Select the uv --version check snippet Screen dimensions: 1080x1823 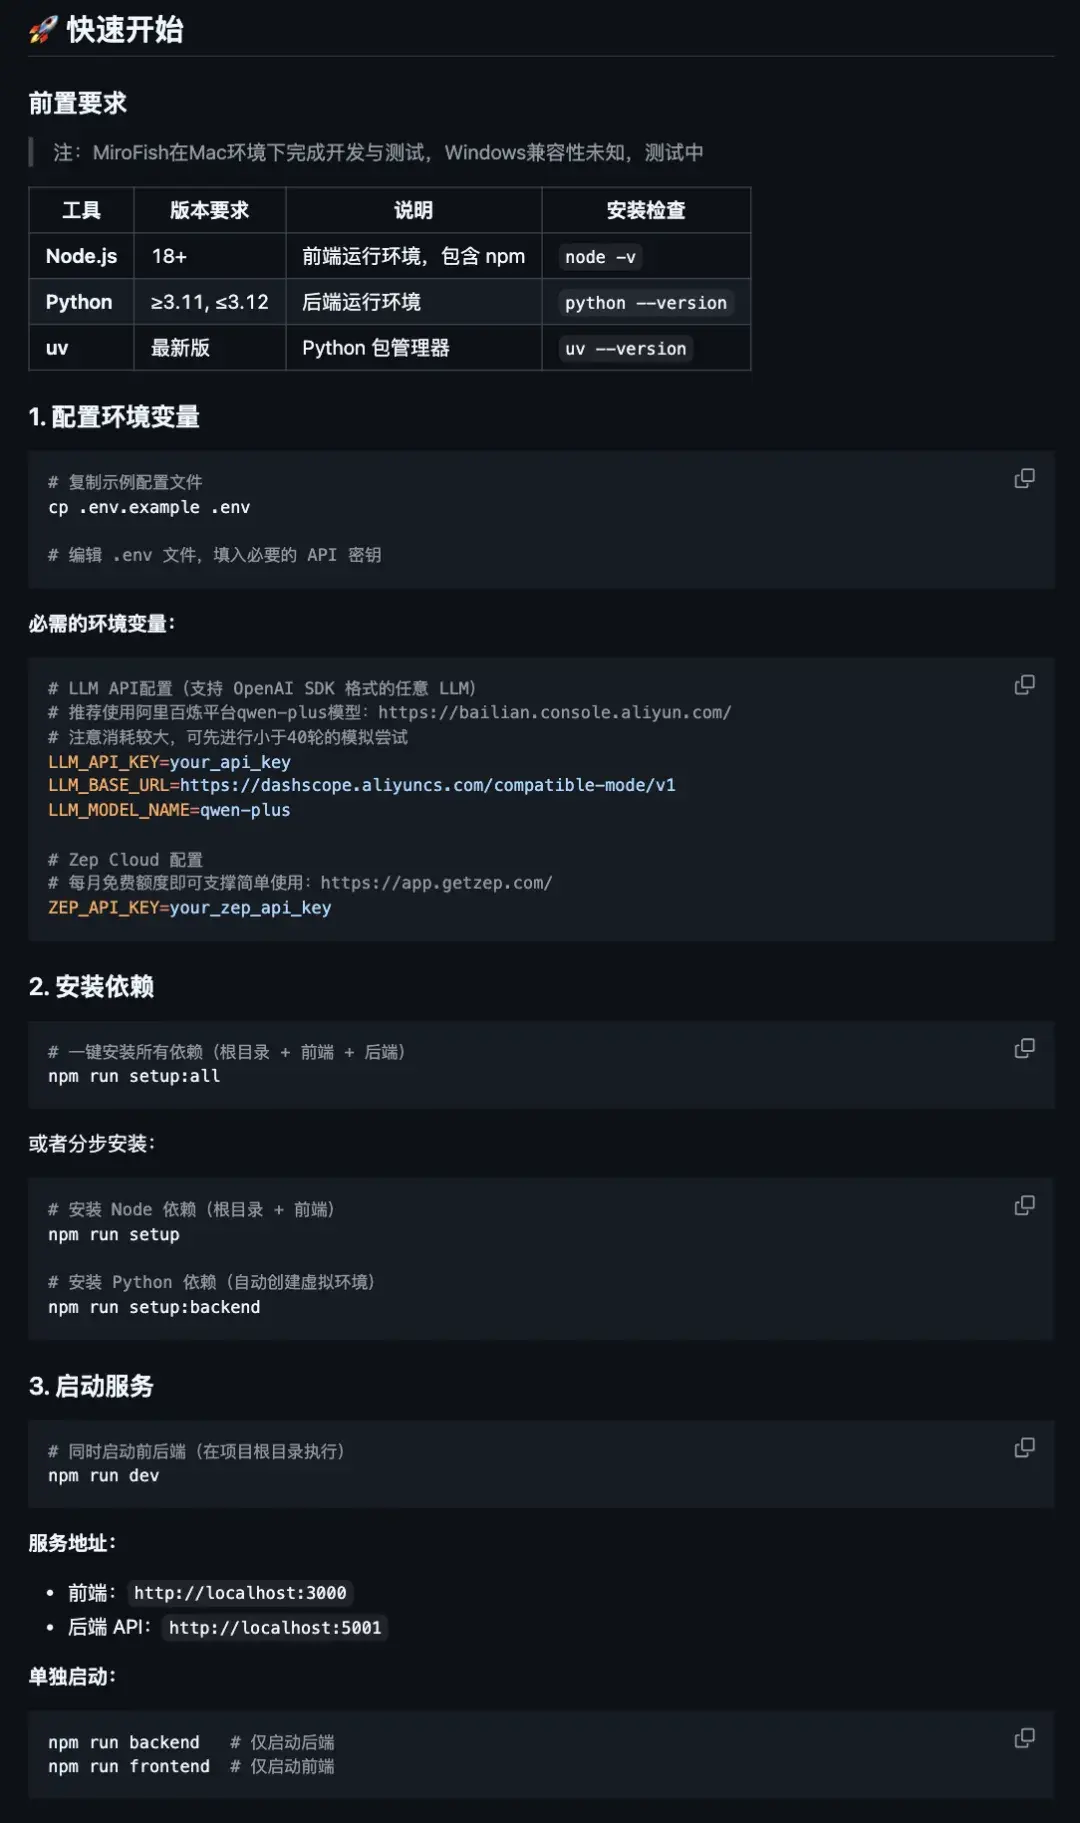625,348
